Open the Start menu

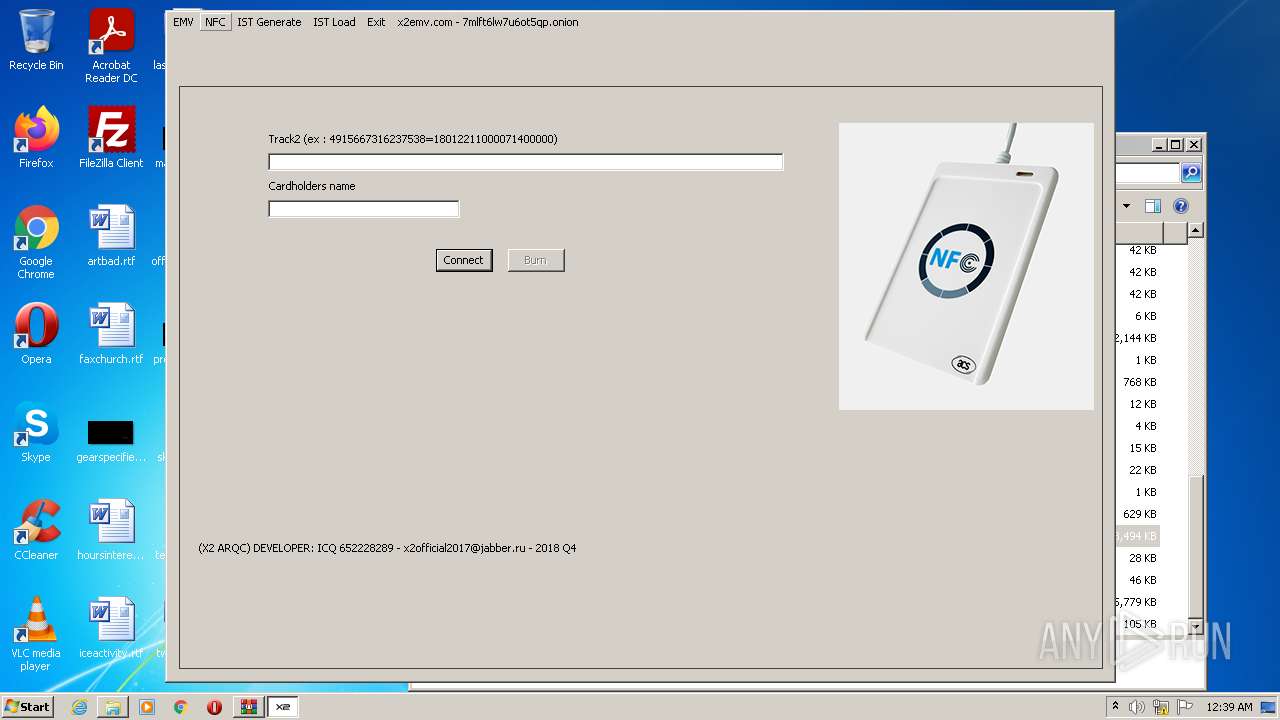tap(28, 707)
